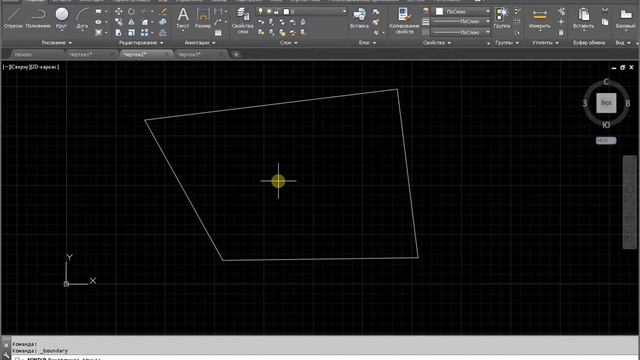Open the calculator in Utilities panel
640x360 pixels.
[x=561, y=32]
